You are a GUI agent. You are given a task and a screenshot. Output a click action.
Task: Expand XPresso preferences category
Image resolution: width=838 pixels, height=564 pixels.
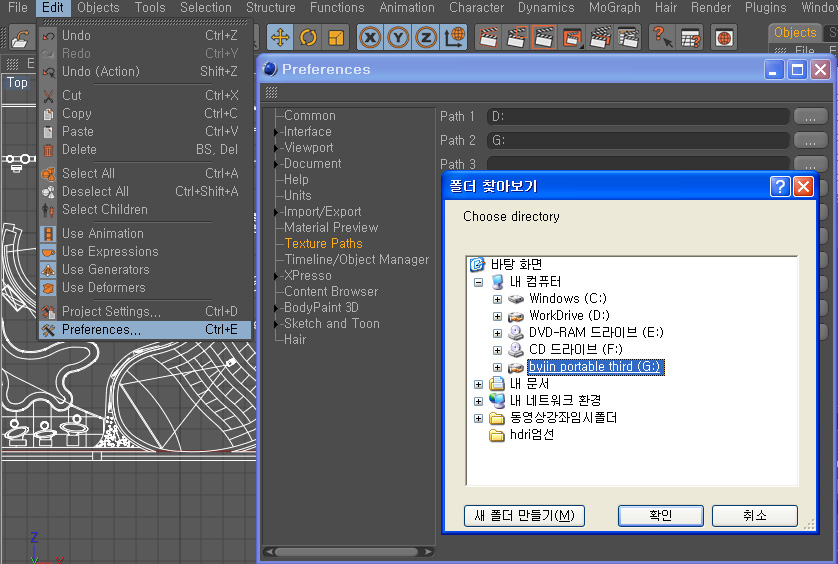[x=276, y=276]
